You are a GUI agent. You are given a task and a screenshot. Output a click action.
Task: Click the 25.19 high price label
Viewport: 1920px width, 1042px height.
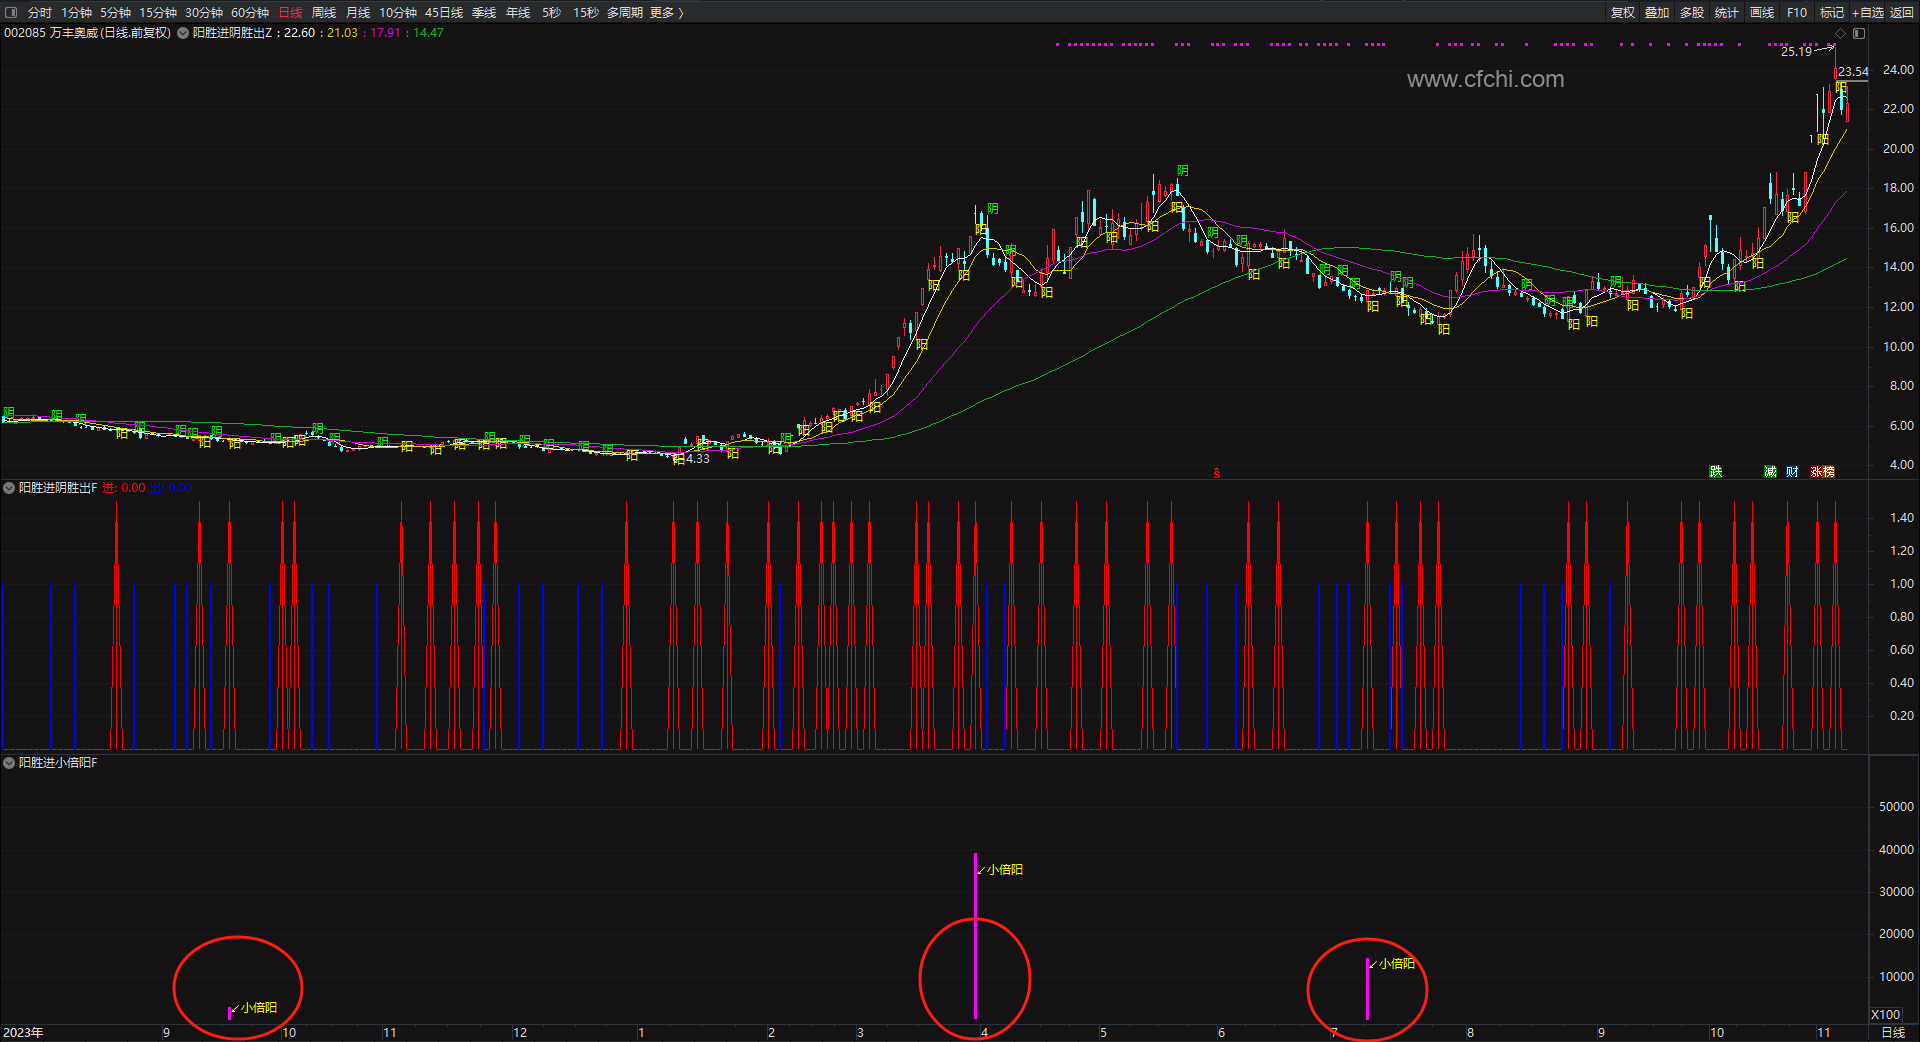tap(1796, 51)
